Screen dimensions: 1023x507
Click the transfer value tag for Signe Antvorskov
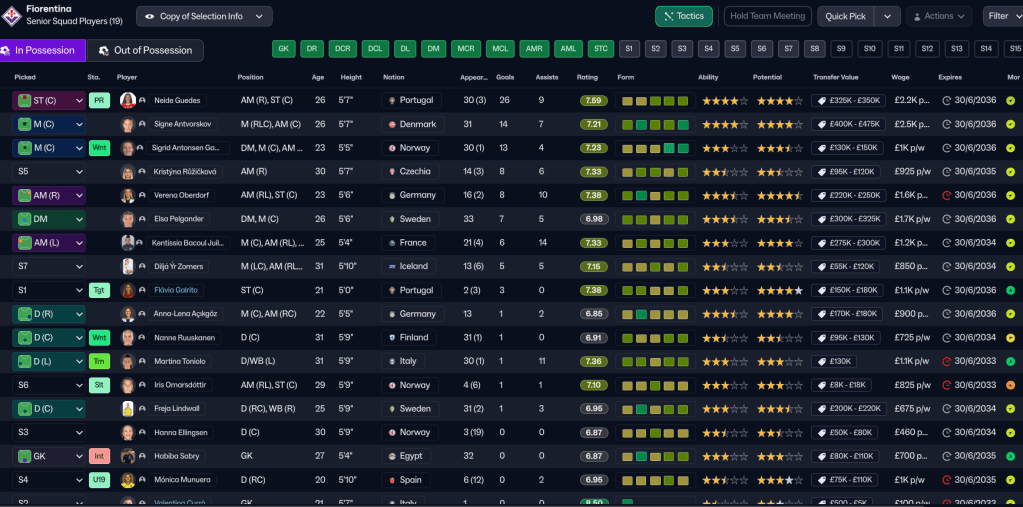847,124
